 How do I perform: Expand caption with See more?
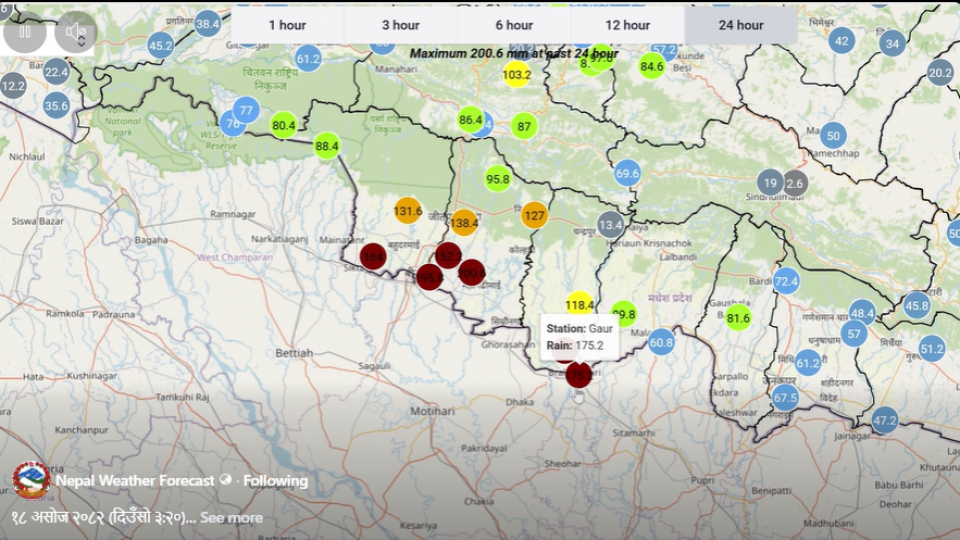[x=231, y=517]
